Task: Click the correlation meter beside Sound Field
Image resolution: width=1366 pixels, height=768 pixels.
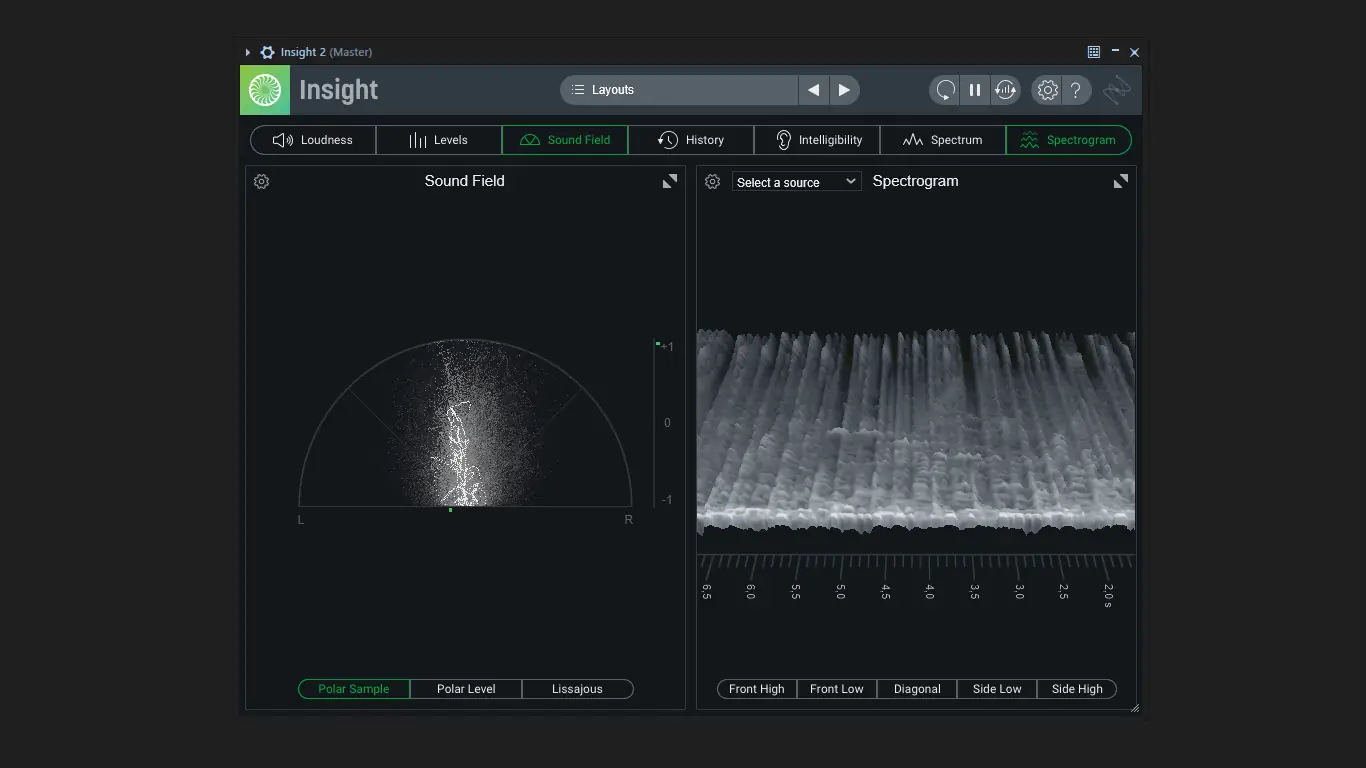Action: pos(656,423)
